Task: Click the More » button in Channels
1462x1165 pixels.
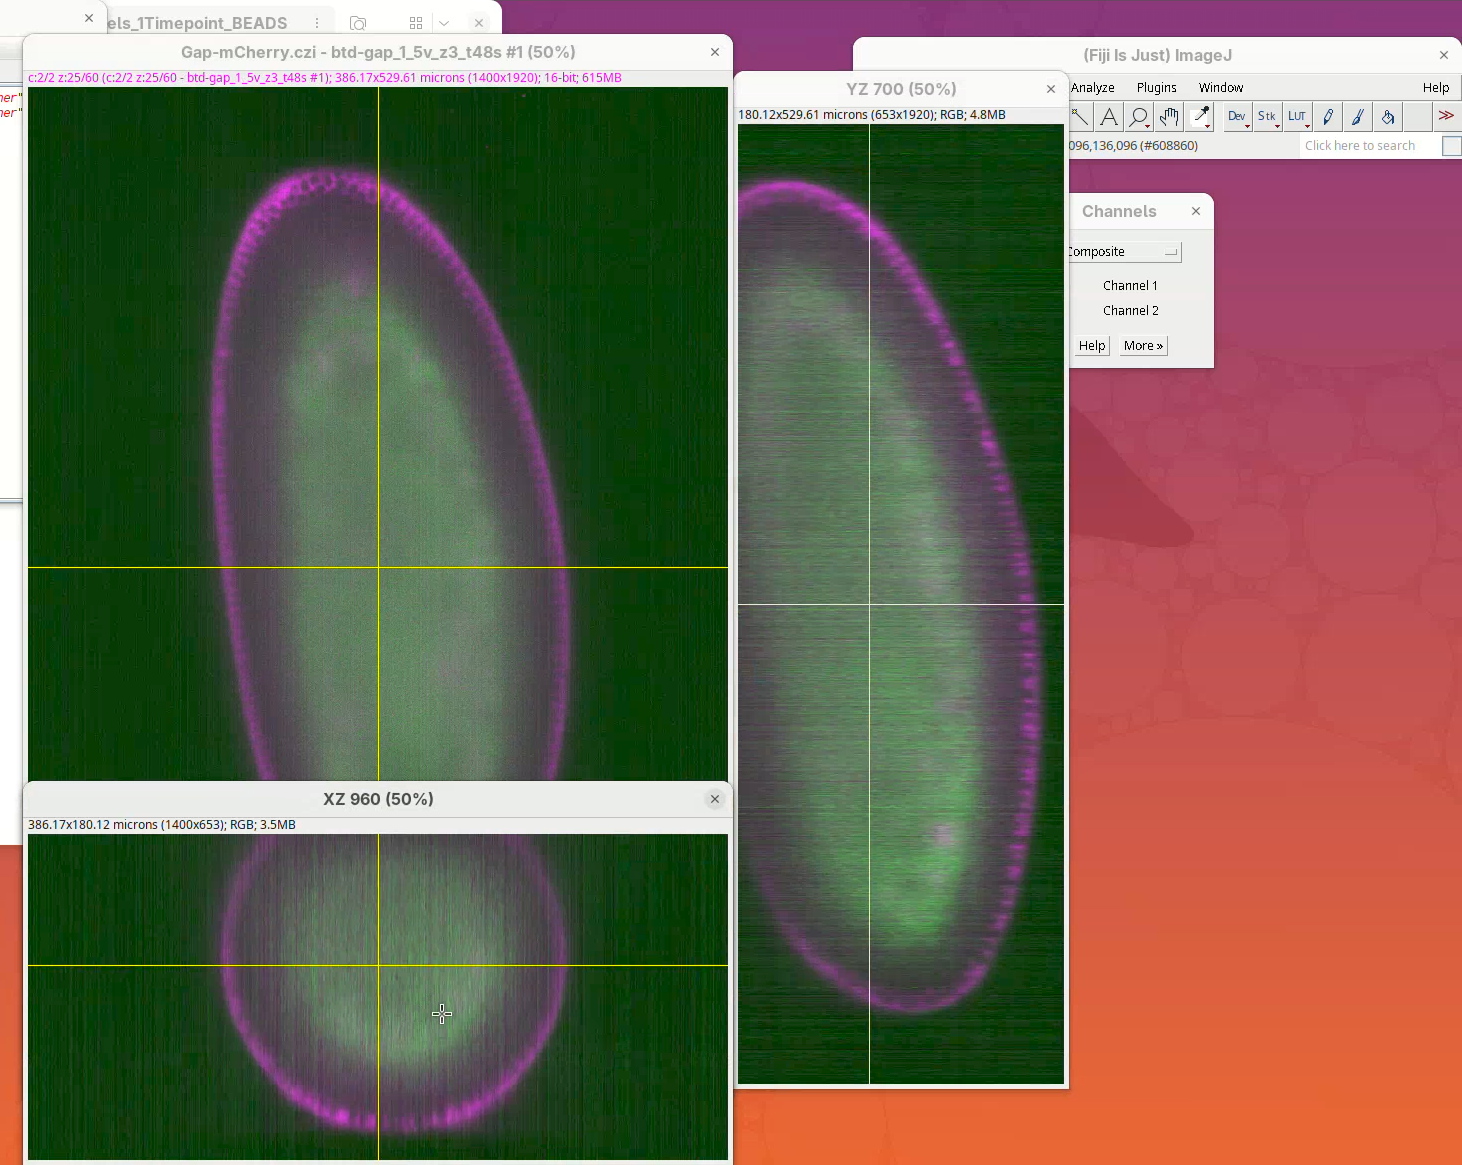Action: tap(1143, 346)
